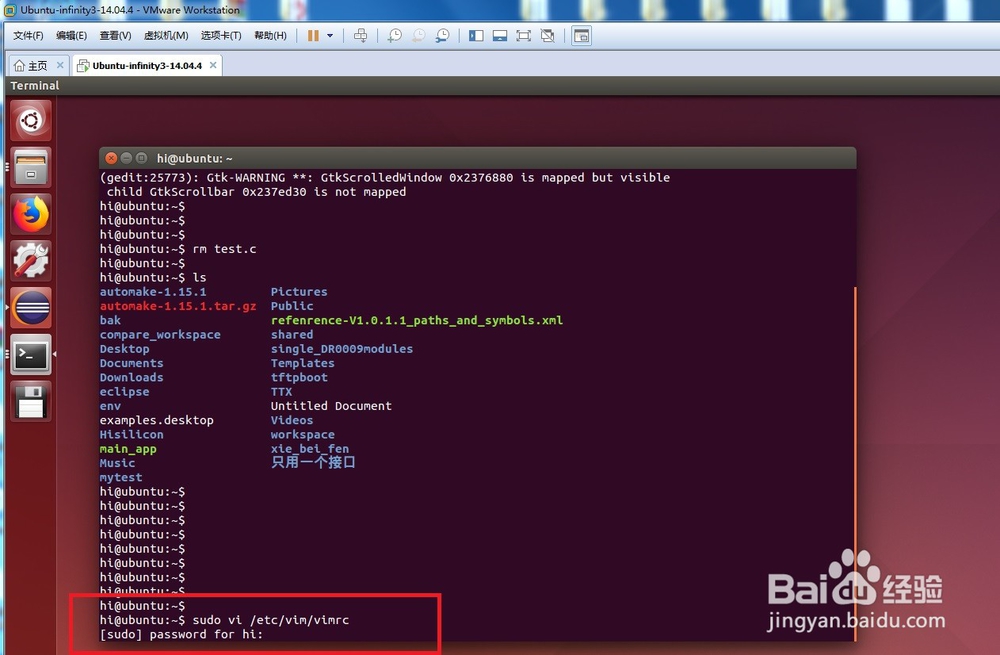Click the refenrence-V1.0.1.1_paths_and_symbols.xml file name

click(416, 320)
